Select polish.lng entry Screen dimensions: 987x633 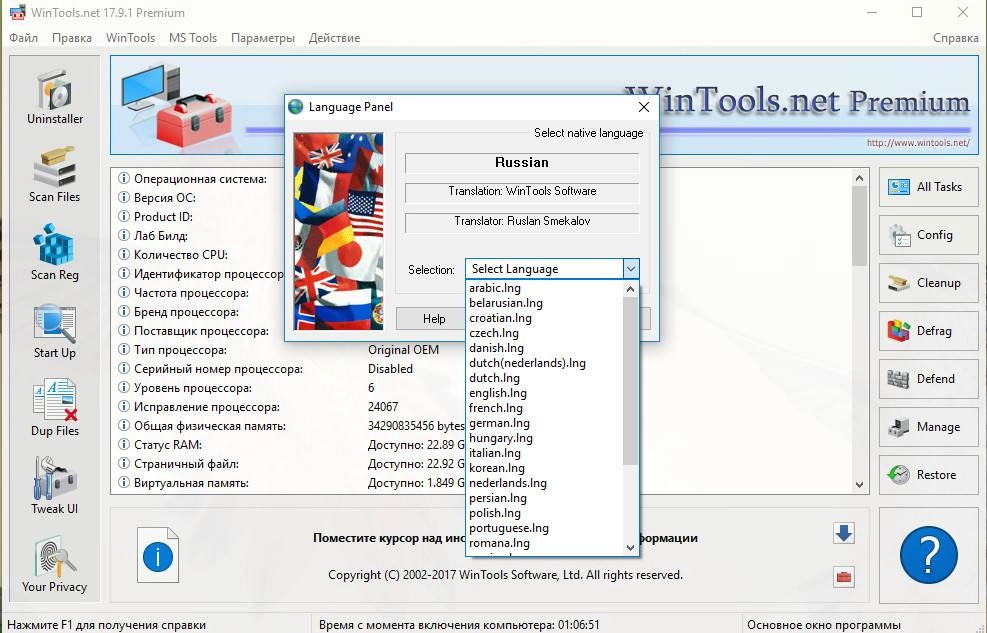pyautogui.click(x=544, y=513)
